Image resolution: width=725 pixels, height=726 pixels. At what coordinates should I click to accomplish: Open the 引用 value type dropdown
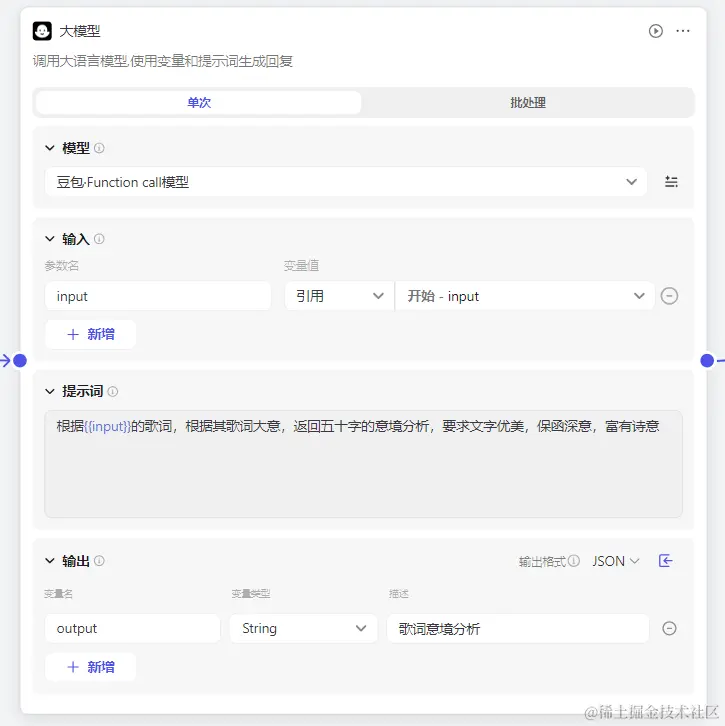[339, 296]
